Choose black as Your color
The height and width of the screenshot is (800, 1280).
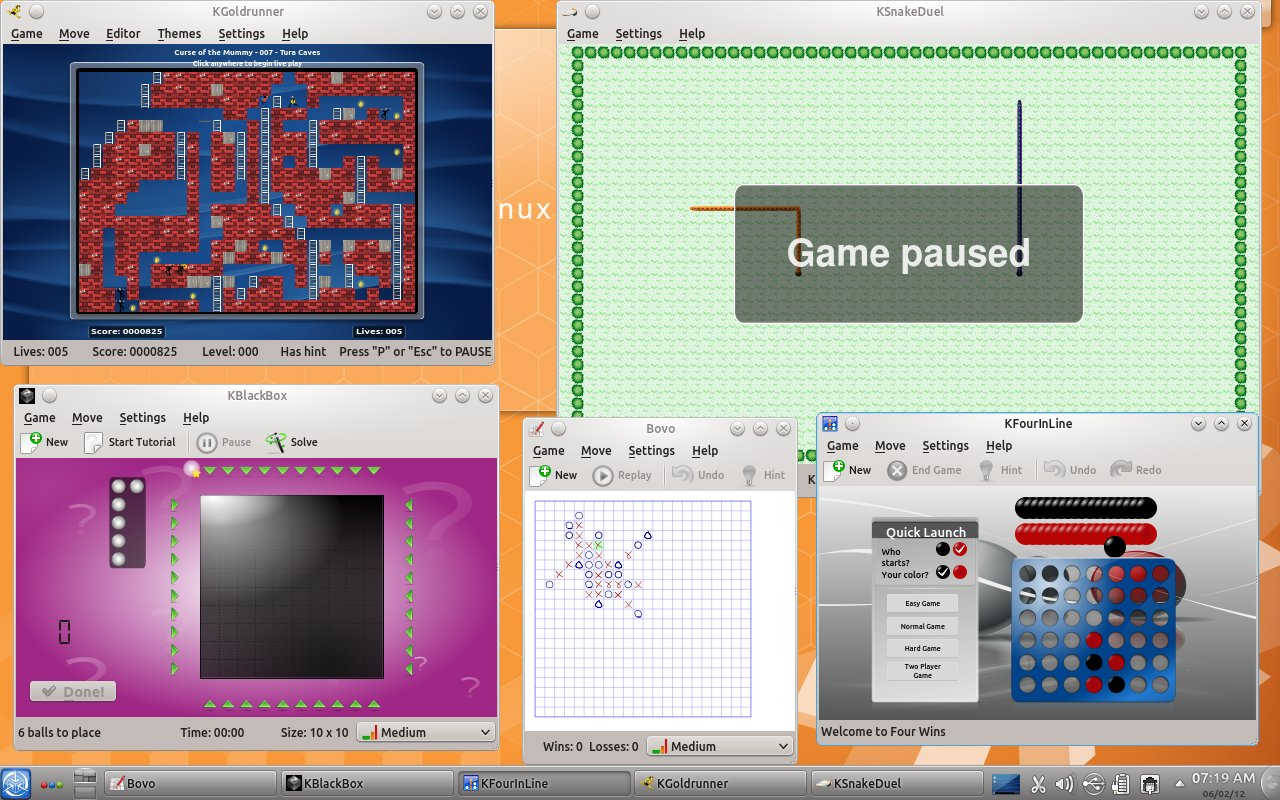(943, 572)
